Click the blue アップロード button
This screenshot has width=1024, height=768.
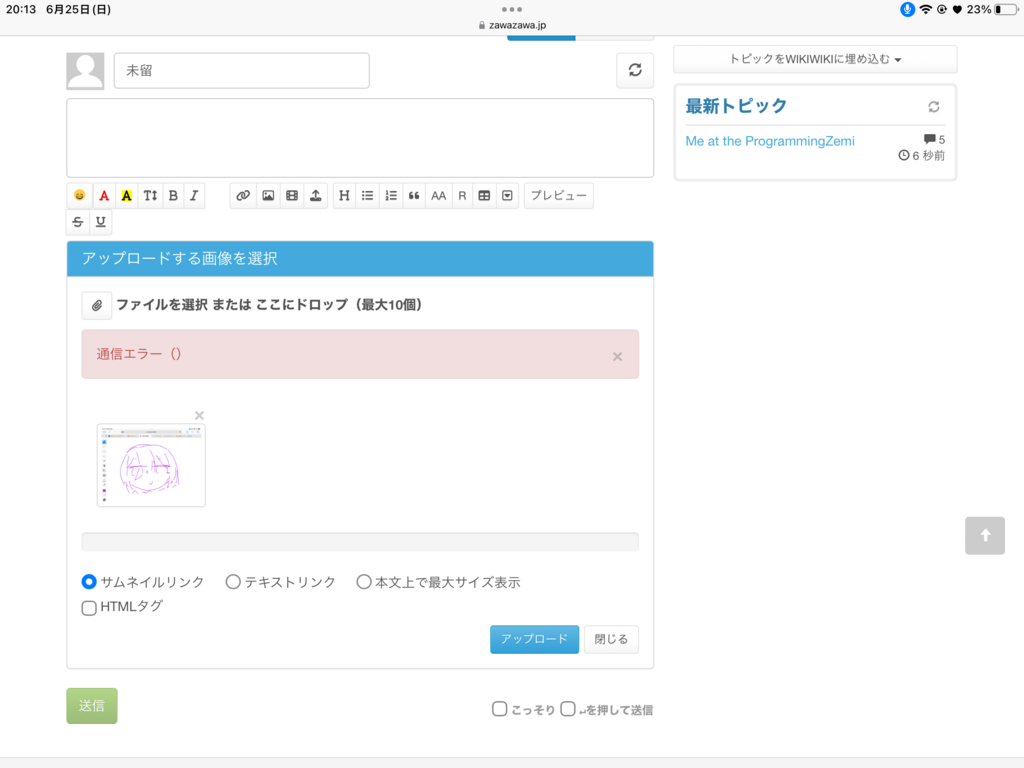point(534,639)
